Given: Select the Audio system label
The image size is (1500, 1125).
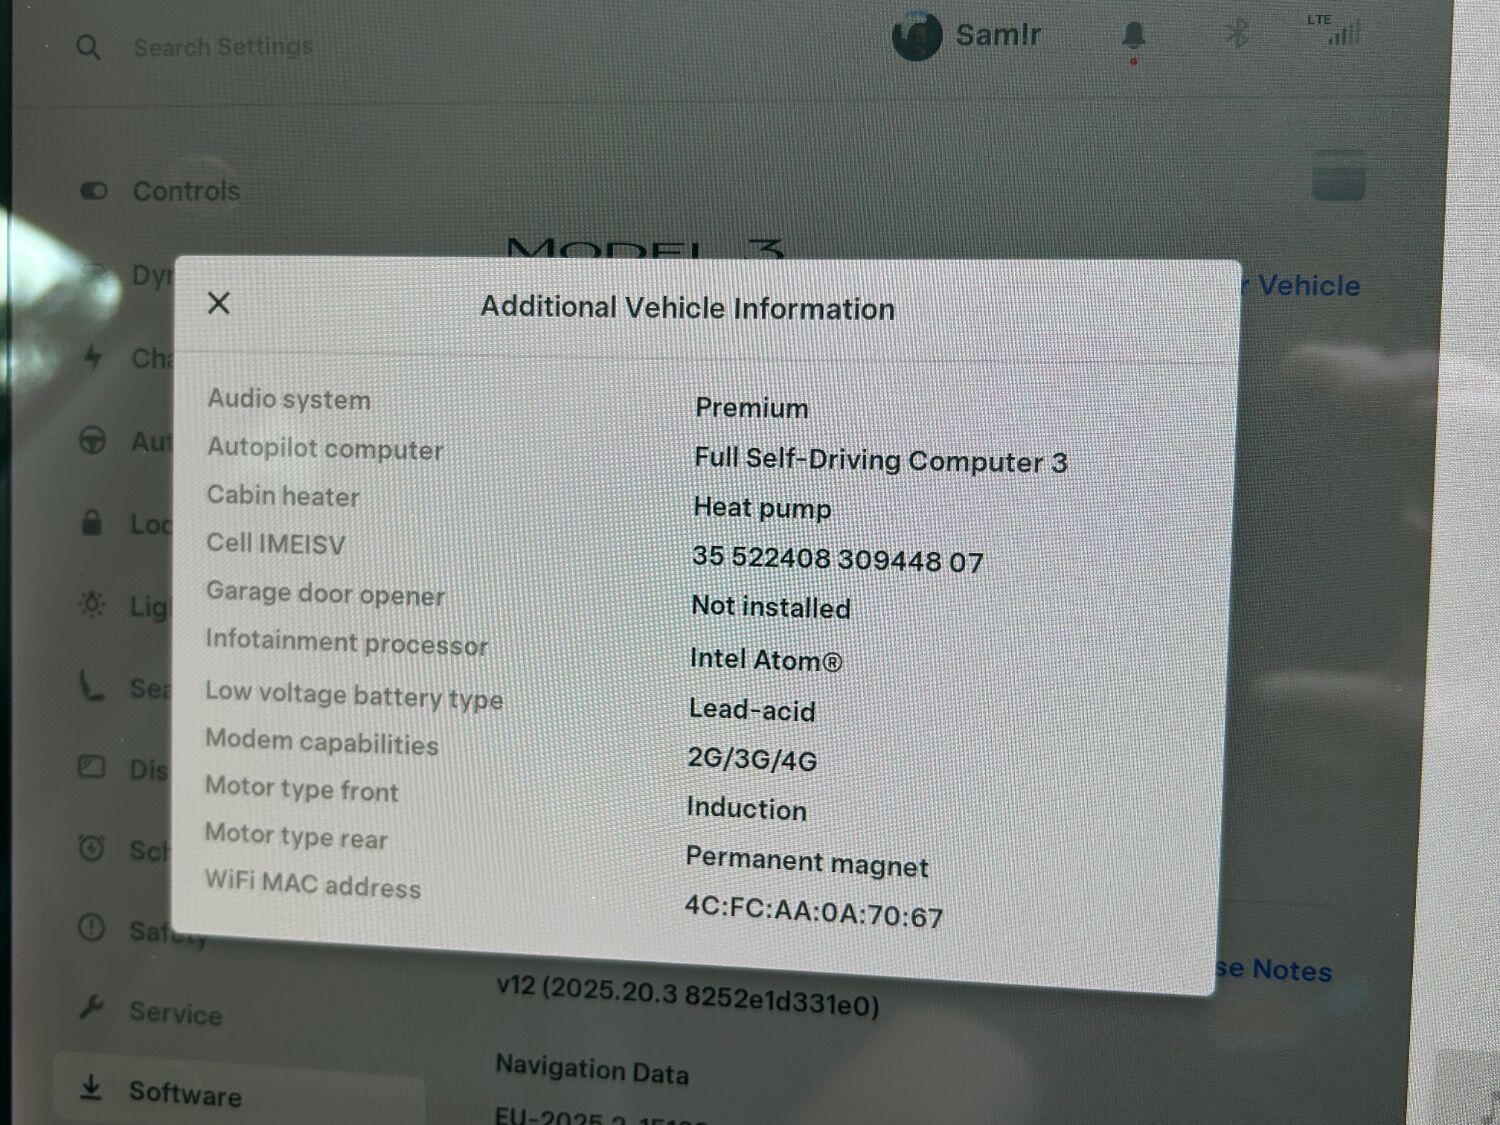Looking at the screenshot, I should [x=289, y=399].
